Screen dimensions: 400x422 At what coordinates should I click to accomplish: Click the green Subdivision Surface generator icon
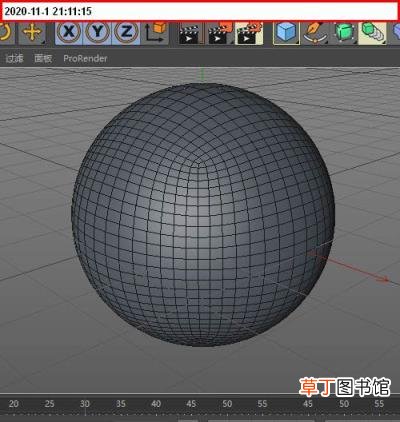pyautogui.click(x=343, y=33)
